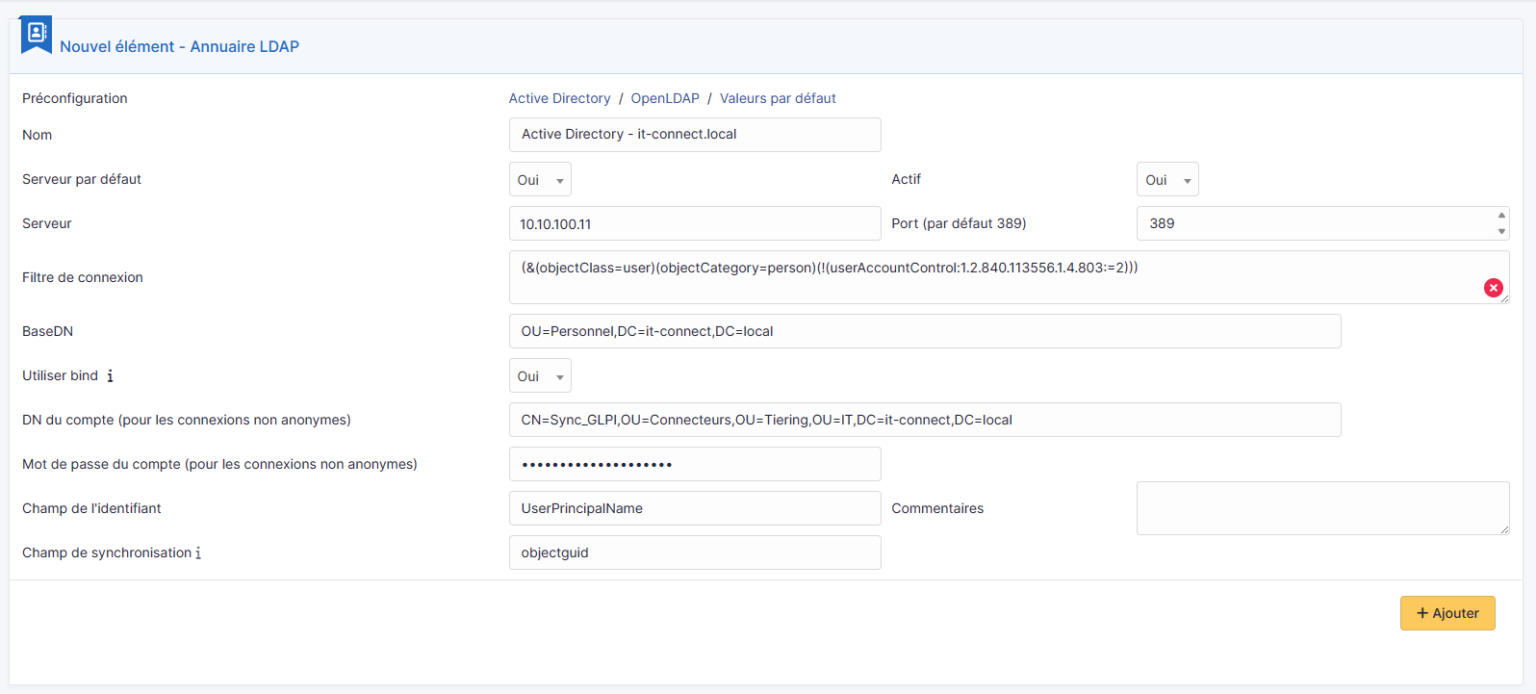Open the Utiliser bind dropdown
The width and height of the screenshot is (1536, 694).
click(540, 376)
